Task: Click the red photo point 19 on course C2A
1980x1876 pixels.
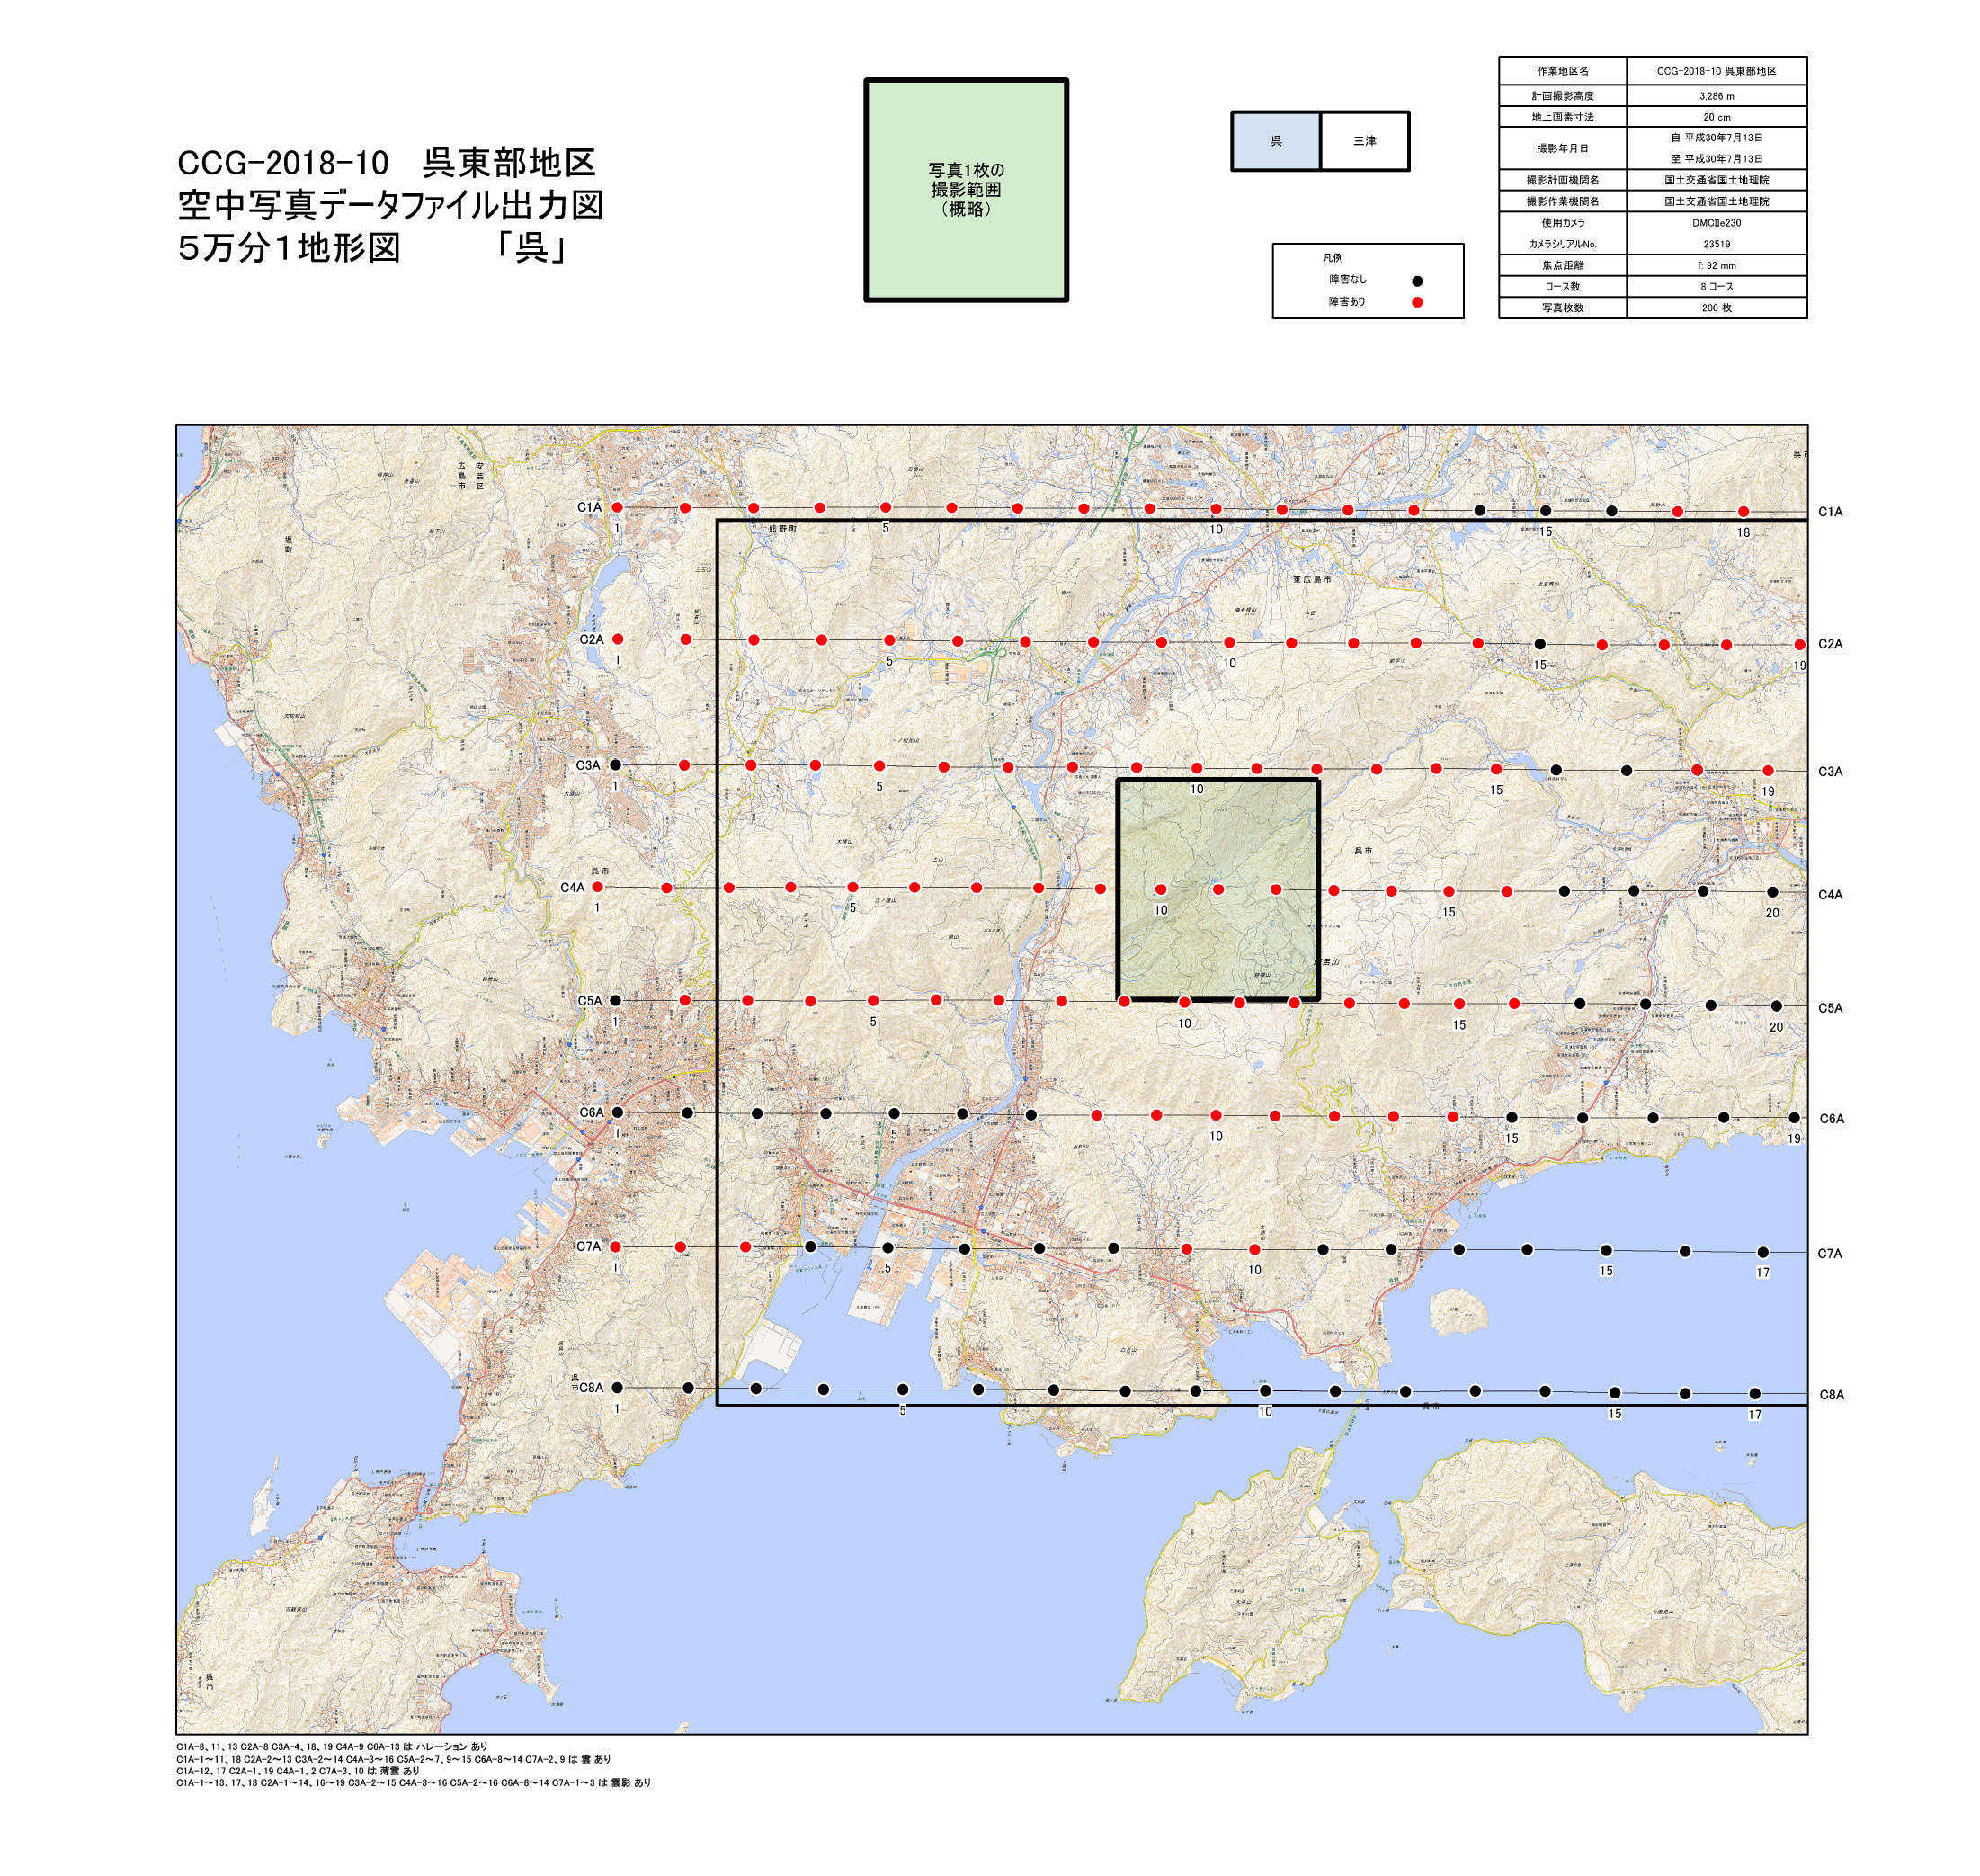Action: click(1799, 645)
